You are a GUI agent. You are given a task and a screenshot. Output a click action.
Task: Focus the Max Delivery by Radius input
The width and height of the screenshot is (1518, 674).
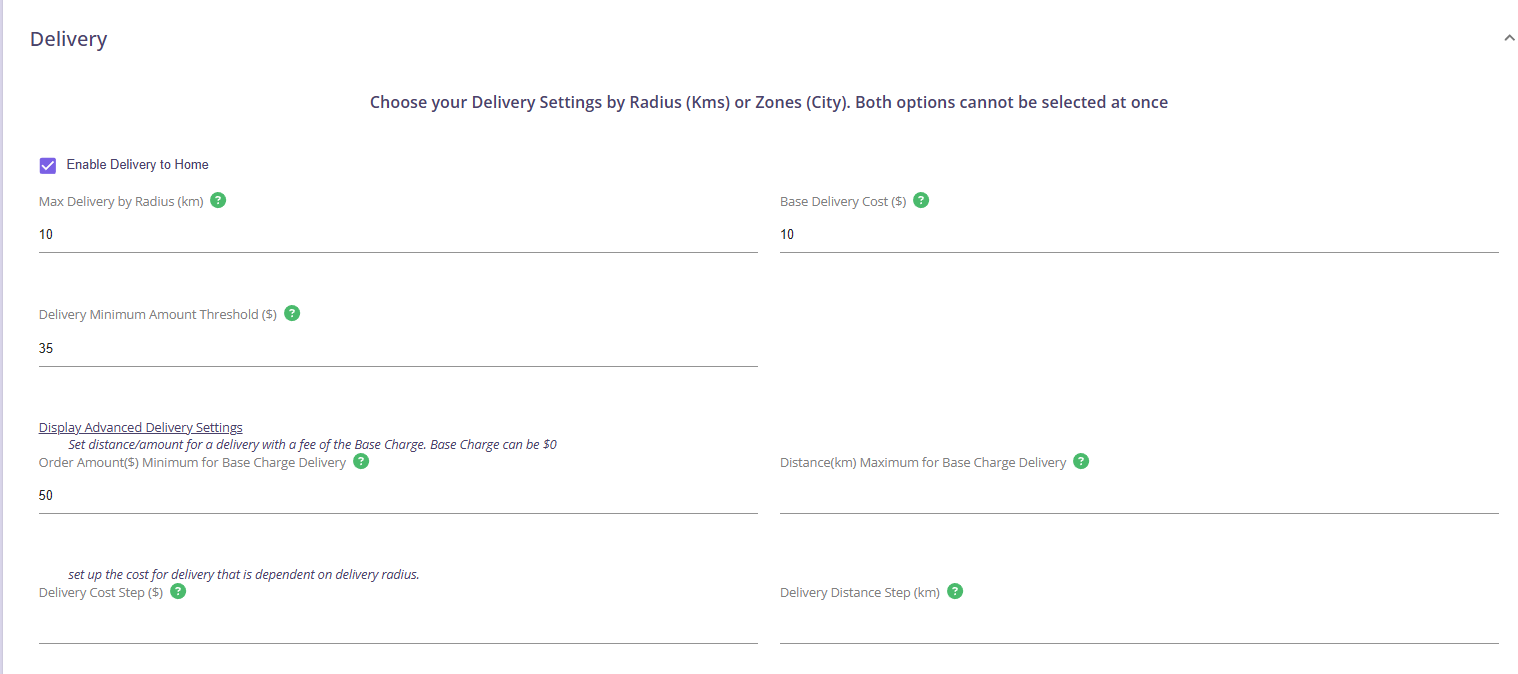pos(397,235)
